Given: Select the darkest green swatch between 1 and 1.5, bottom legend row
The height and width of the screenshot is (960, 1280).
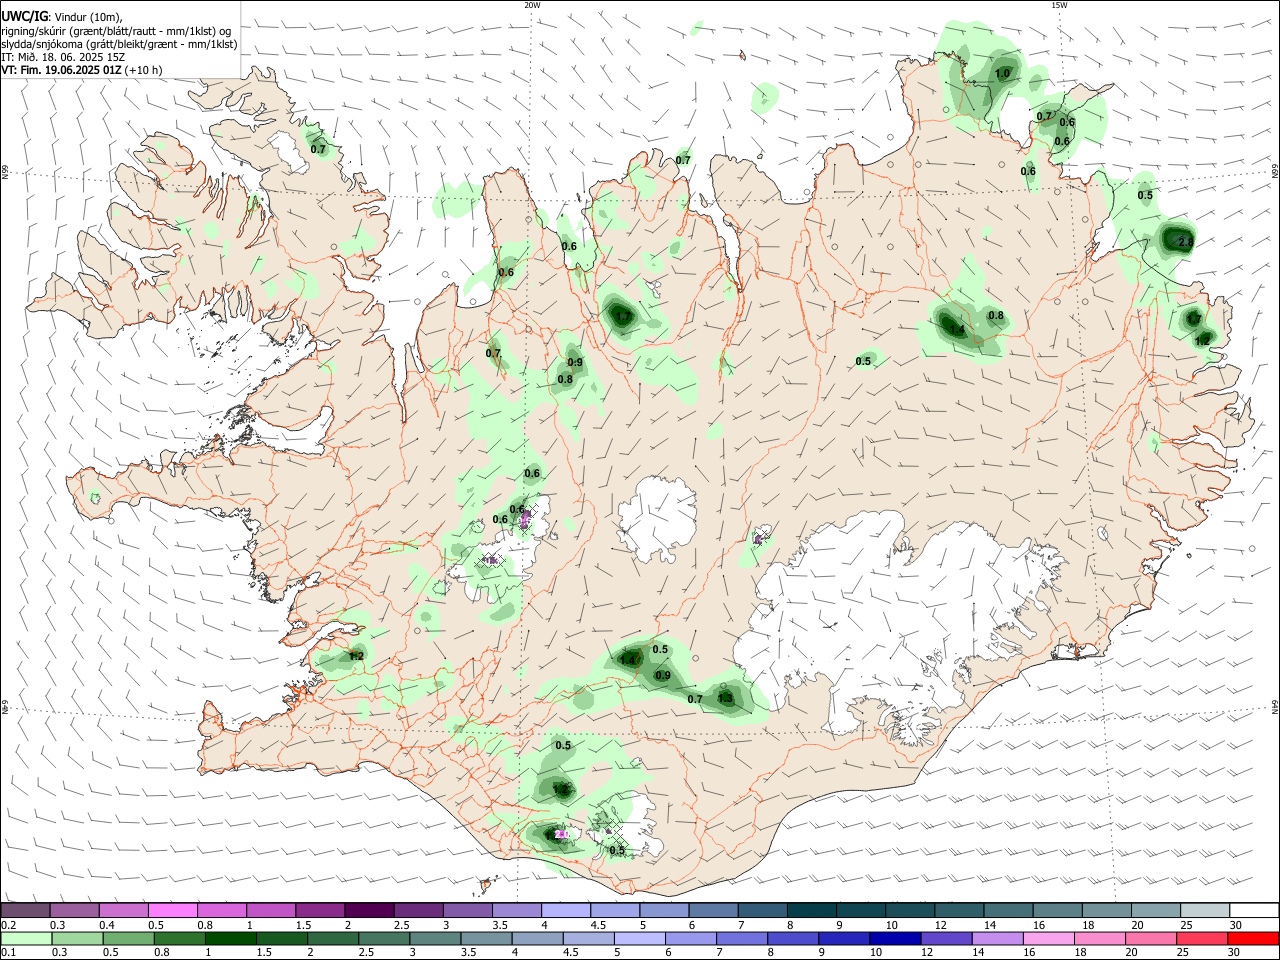Looking at the screenshot, I should [231, 939].
